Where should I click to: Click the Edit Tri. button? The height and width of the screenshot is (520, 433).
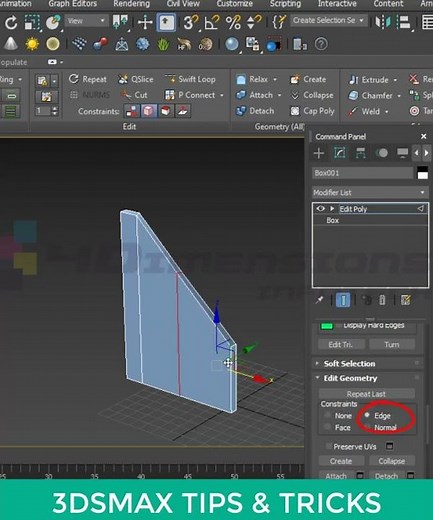click(x=341, y=344)
